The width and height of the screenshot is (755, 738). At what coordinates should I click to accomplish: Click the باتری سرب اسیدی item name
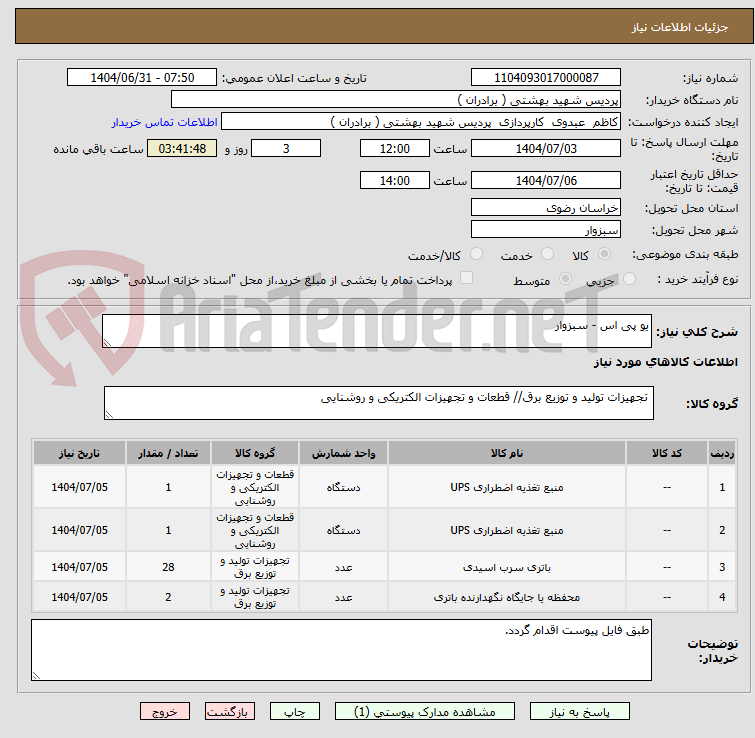[507, 567]
